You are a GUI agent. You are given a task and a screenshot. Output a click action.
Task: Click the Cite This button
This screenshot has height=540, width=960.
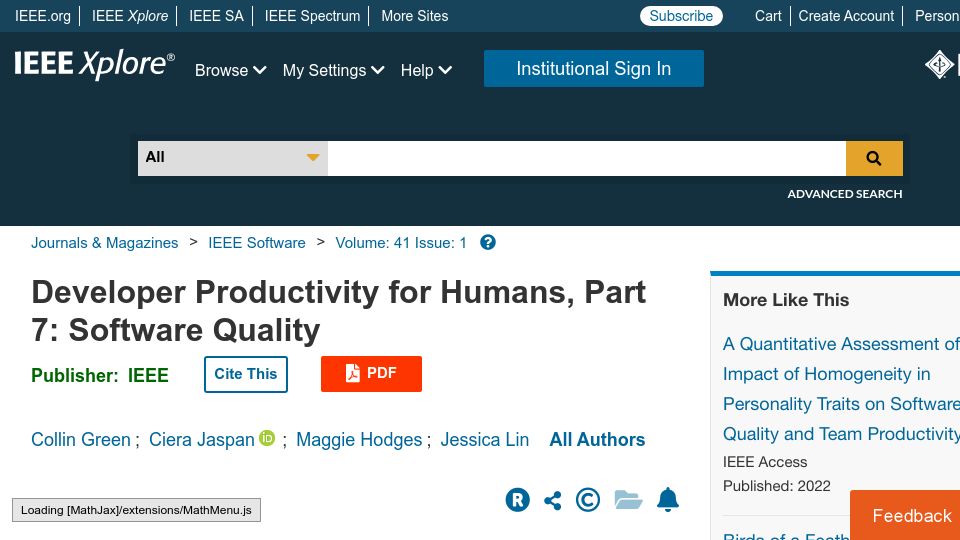coord(246,374)
